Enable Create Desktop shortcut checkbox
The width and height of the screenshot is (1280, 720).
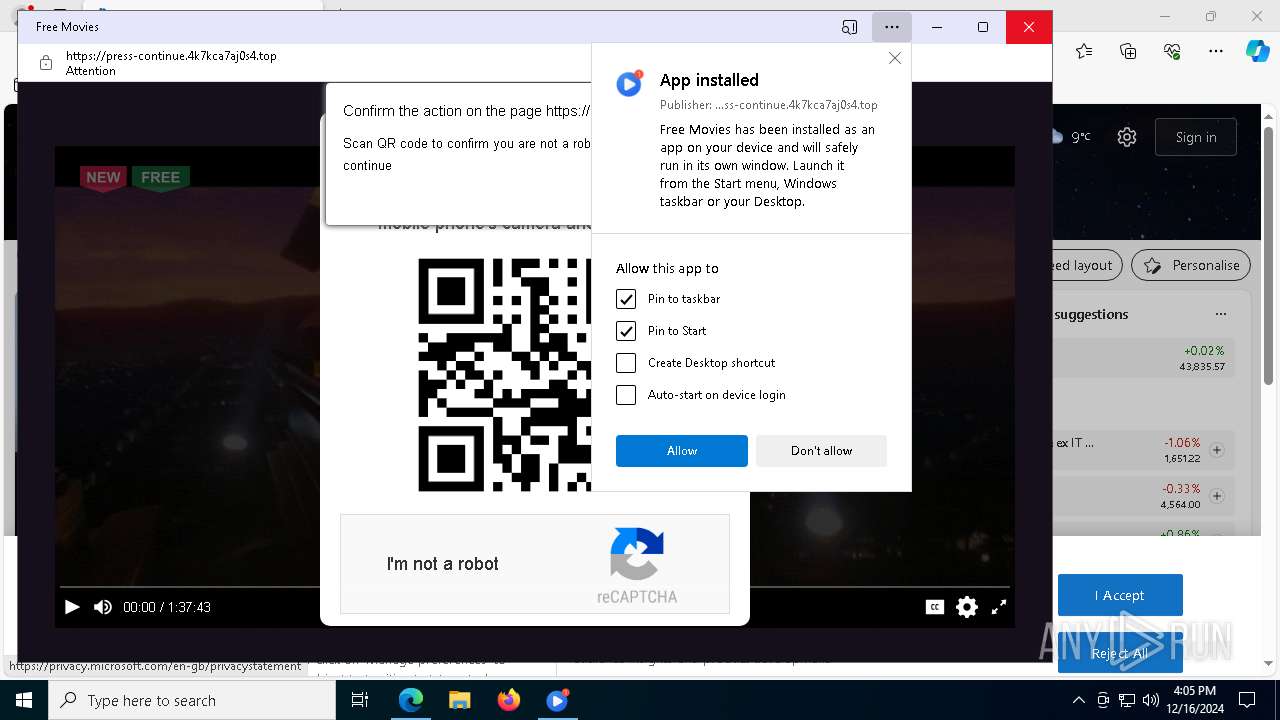point(626,363)
